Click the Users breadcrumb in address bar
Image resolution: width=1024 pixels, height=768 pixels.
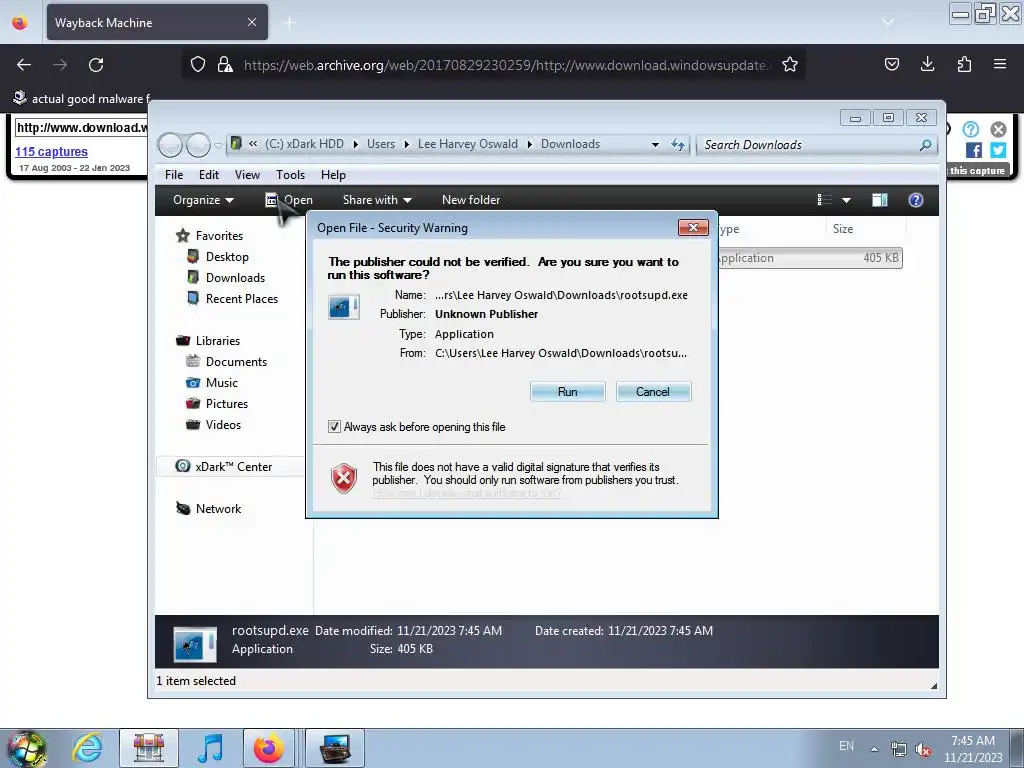pos(381,144)
